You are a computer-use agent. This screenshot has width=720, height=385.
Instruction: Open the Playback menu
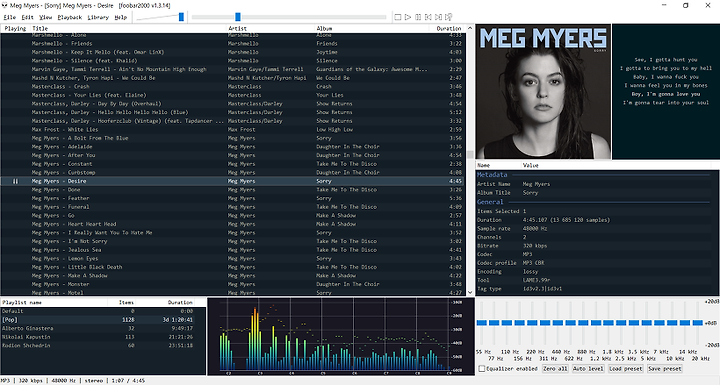tap(70, 17)
